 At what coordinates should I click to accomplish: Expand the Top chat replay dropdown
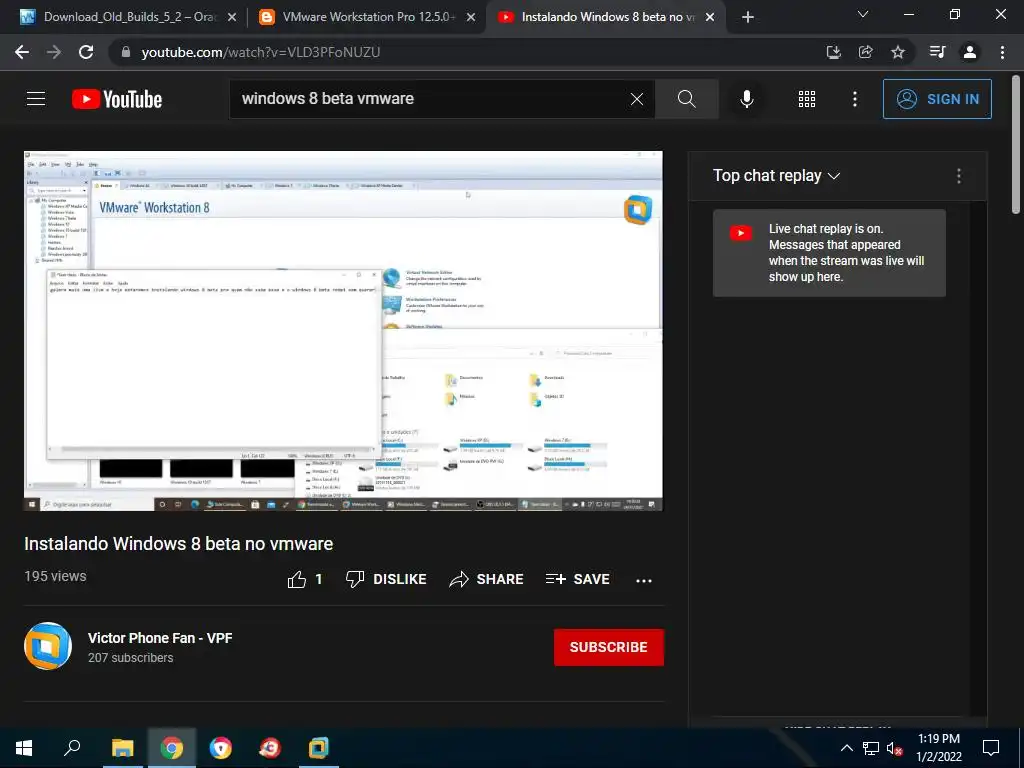[x=776, y=176]
